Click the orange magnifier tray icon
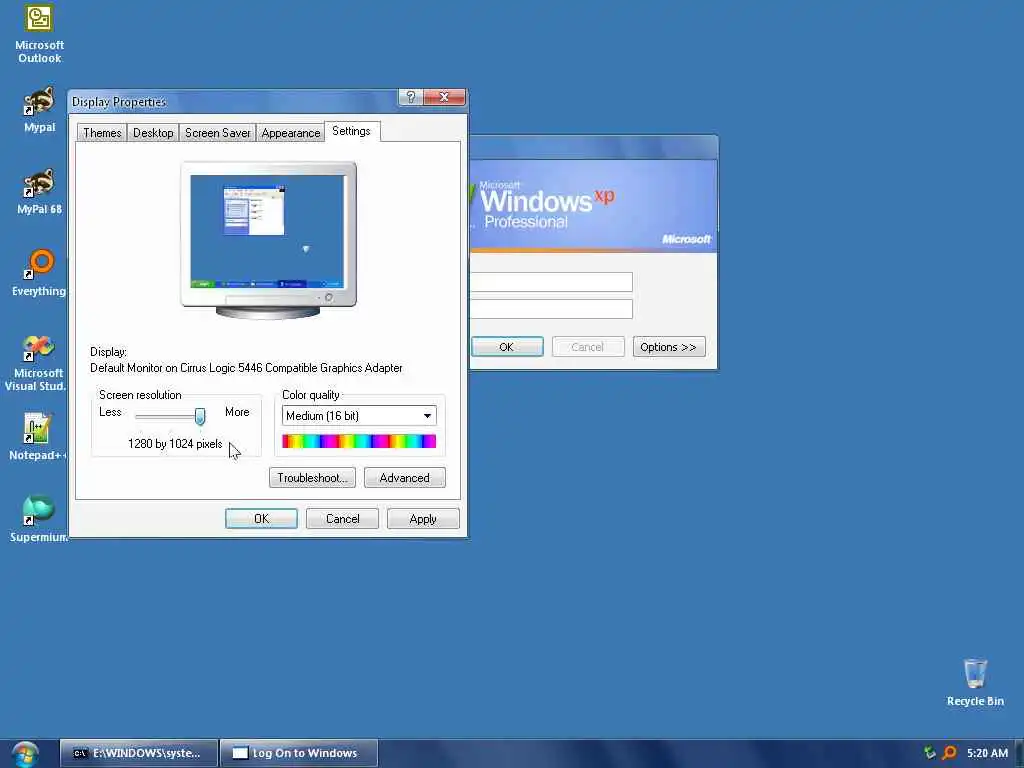Viewport: 1024px width, 768px height. pyautogui.click(x=950, y=753)
